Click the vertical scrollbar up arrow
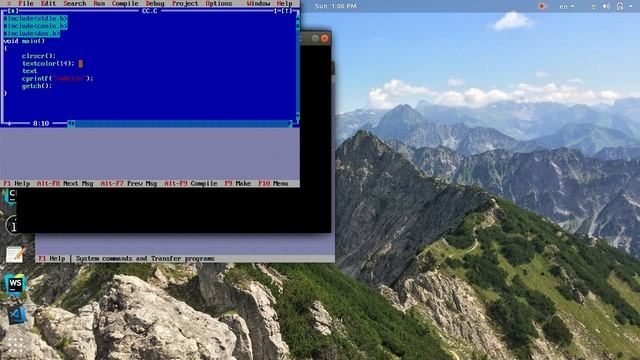The width and height of the screenshot is (640, 360). pyautogui.click(x=298, y=18)
